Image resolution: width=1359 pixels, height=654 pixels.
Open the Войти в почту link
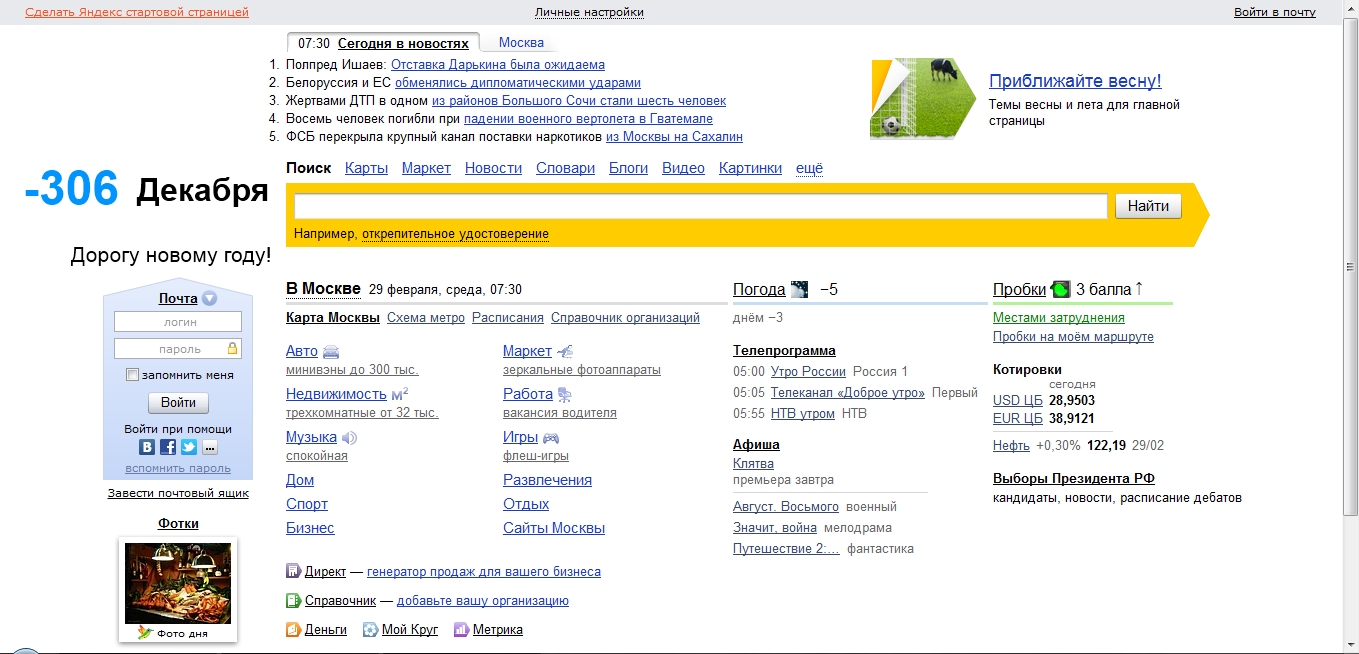(x=1274, y=12)
